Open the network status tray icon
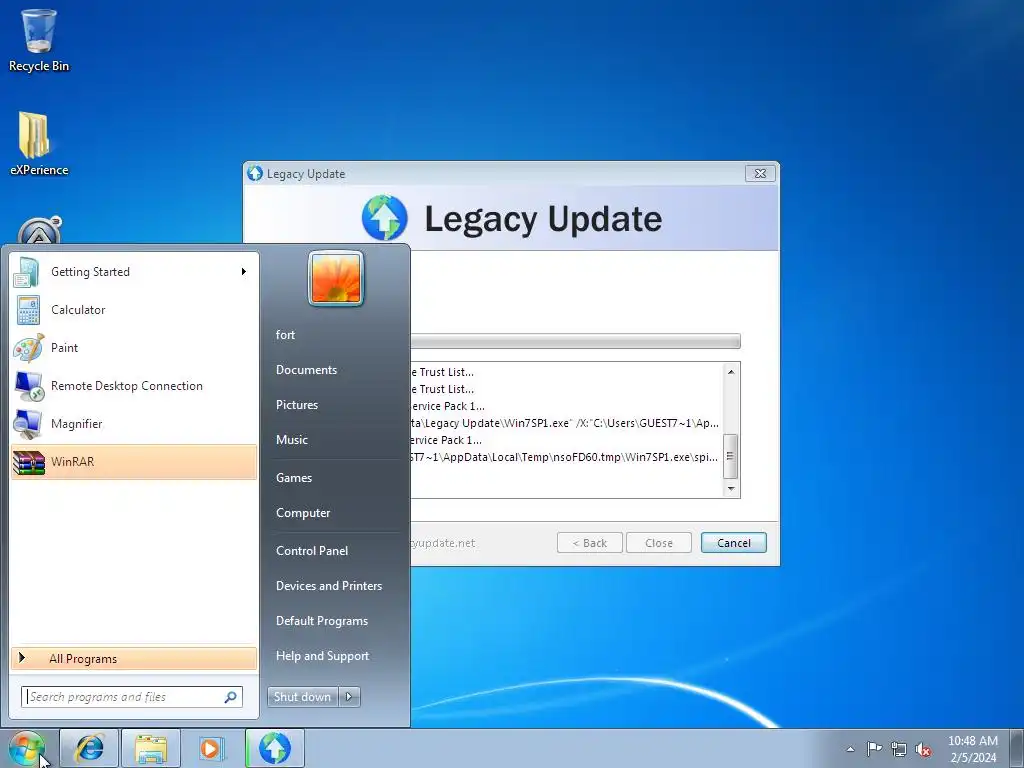 [x=899, y=749]
